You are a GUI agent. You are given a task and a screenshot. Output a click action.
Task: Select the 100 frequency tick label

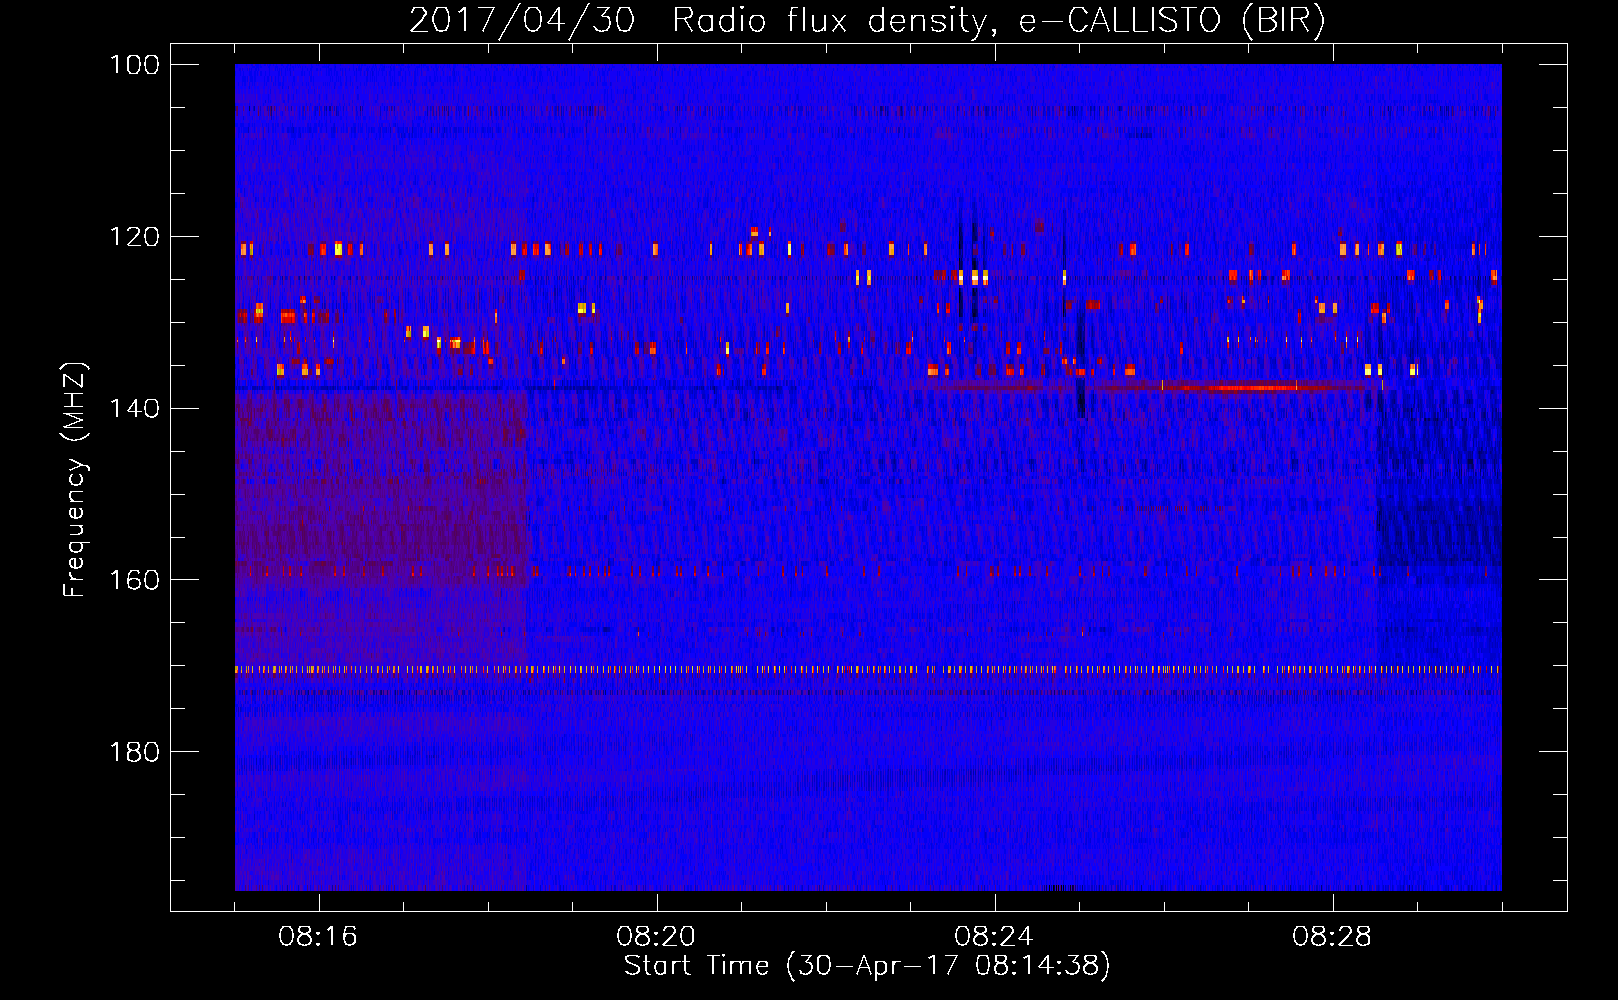pos(134,65)
